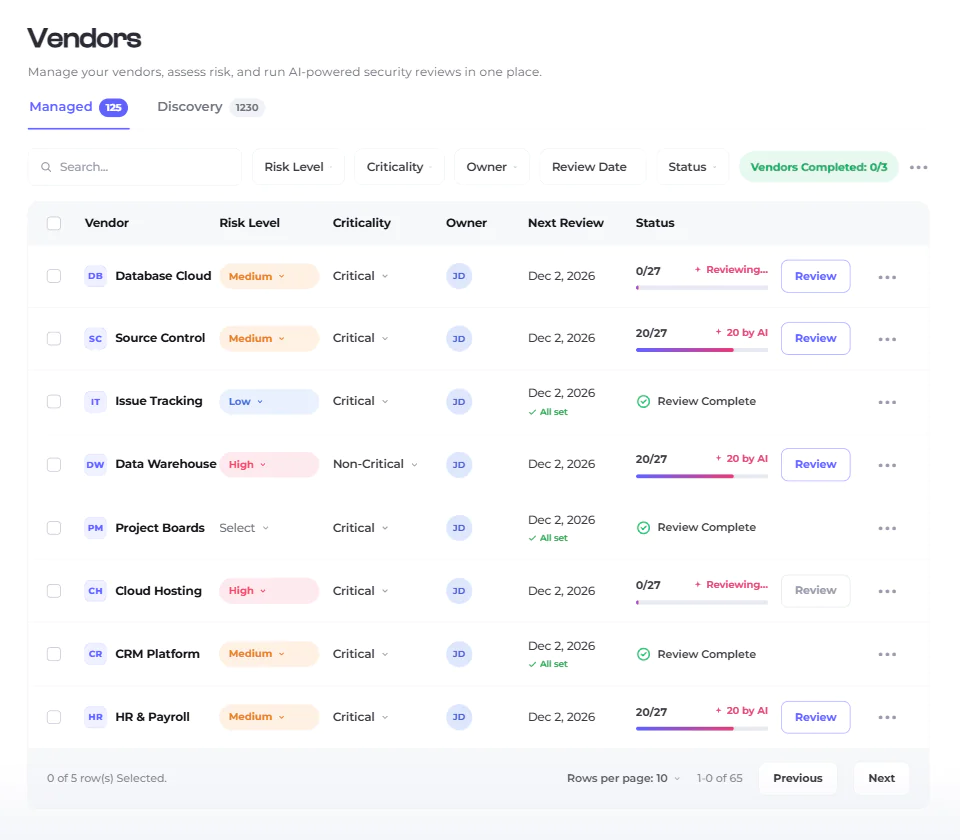The image size is (960, 840).
Task: Switch to the Discovery tab
Action: pos(210,107)
